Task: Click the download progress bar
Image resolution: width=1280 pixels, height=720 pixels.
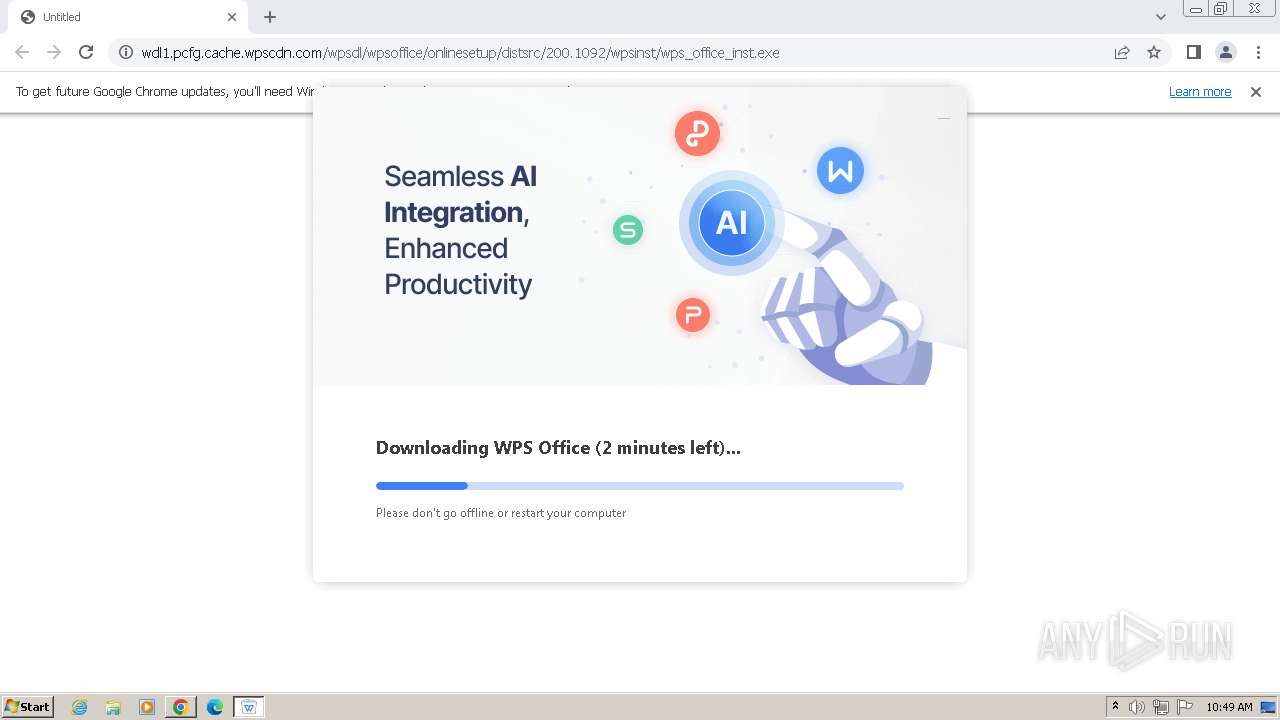Action: (x=640, y=486)
